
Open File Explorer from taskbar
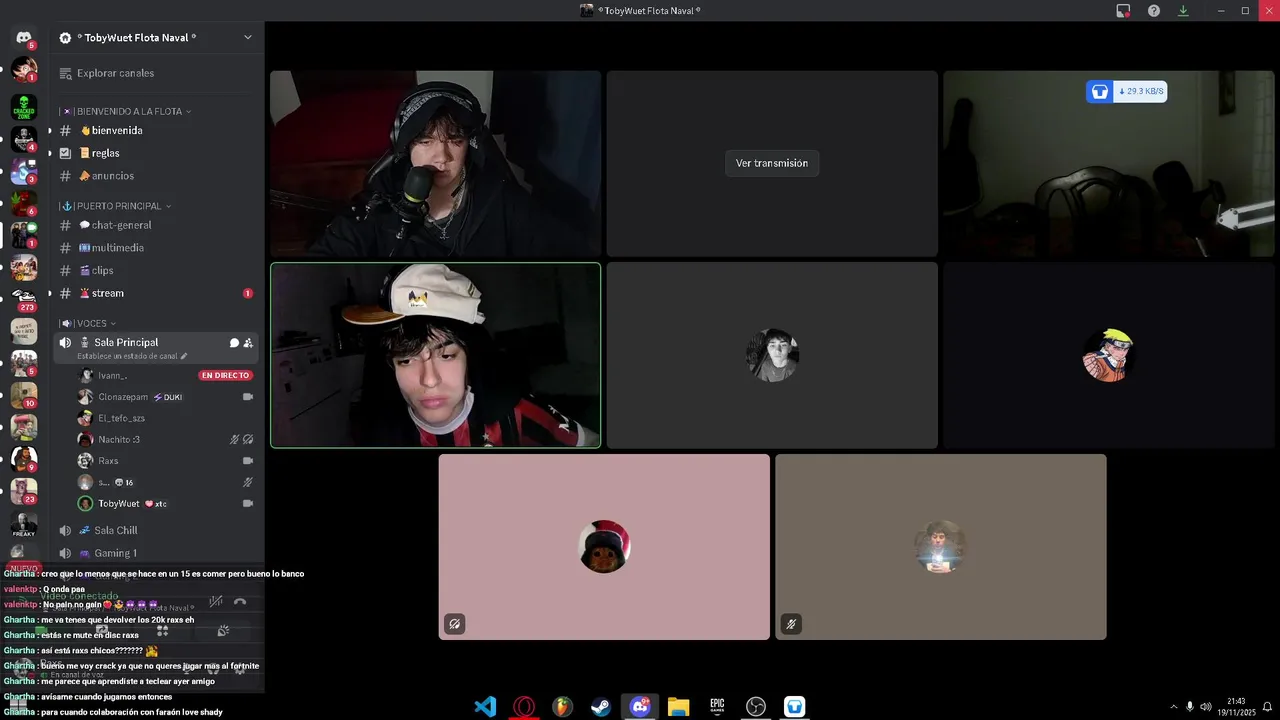(679, 707)
